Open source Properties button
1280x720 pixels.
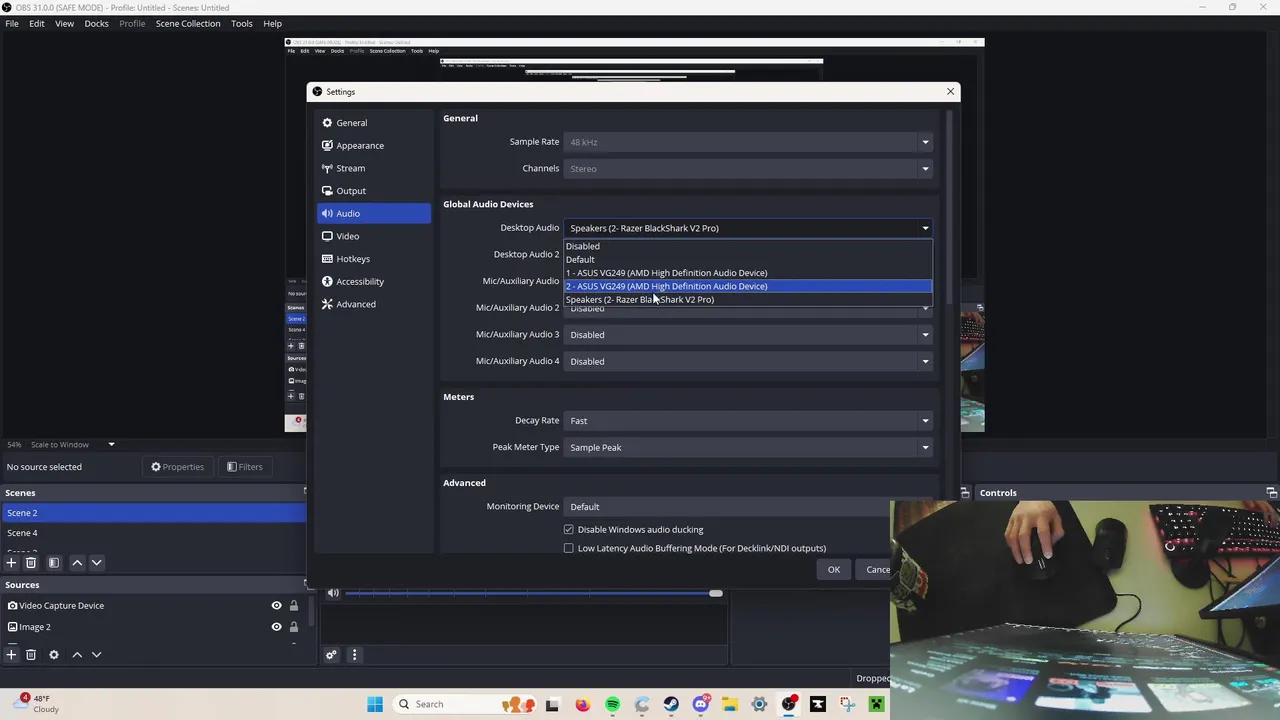[177, 467]
